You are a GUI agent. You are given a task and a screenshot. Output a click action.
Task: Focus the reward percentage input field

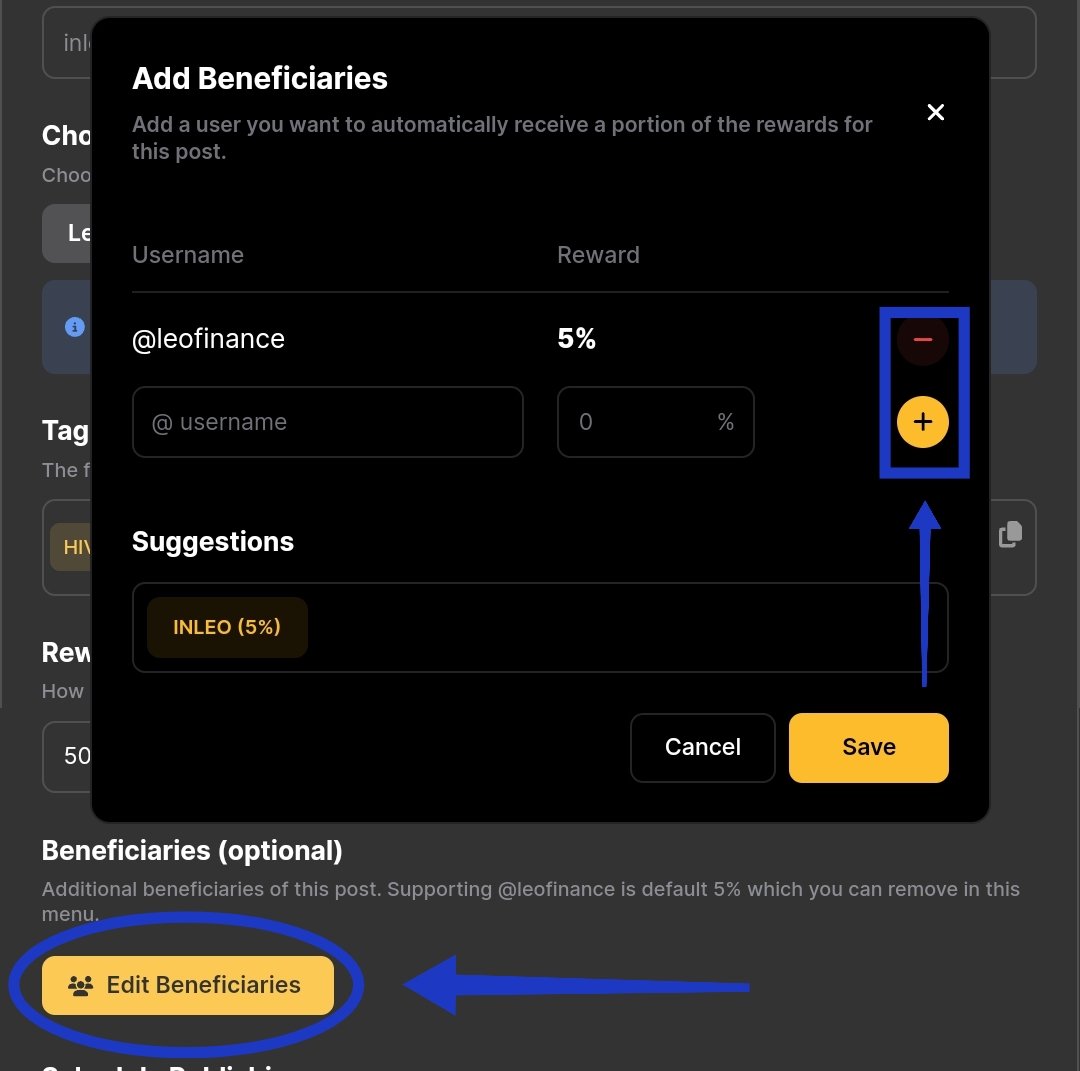coord(655,422)
